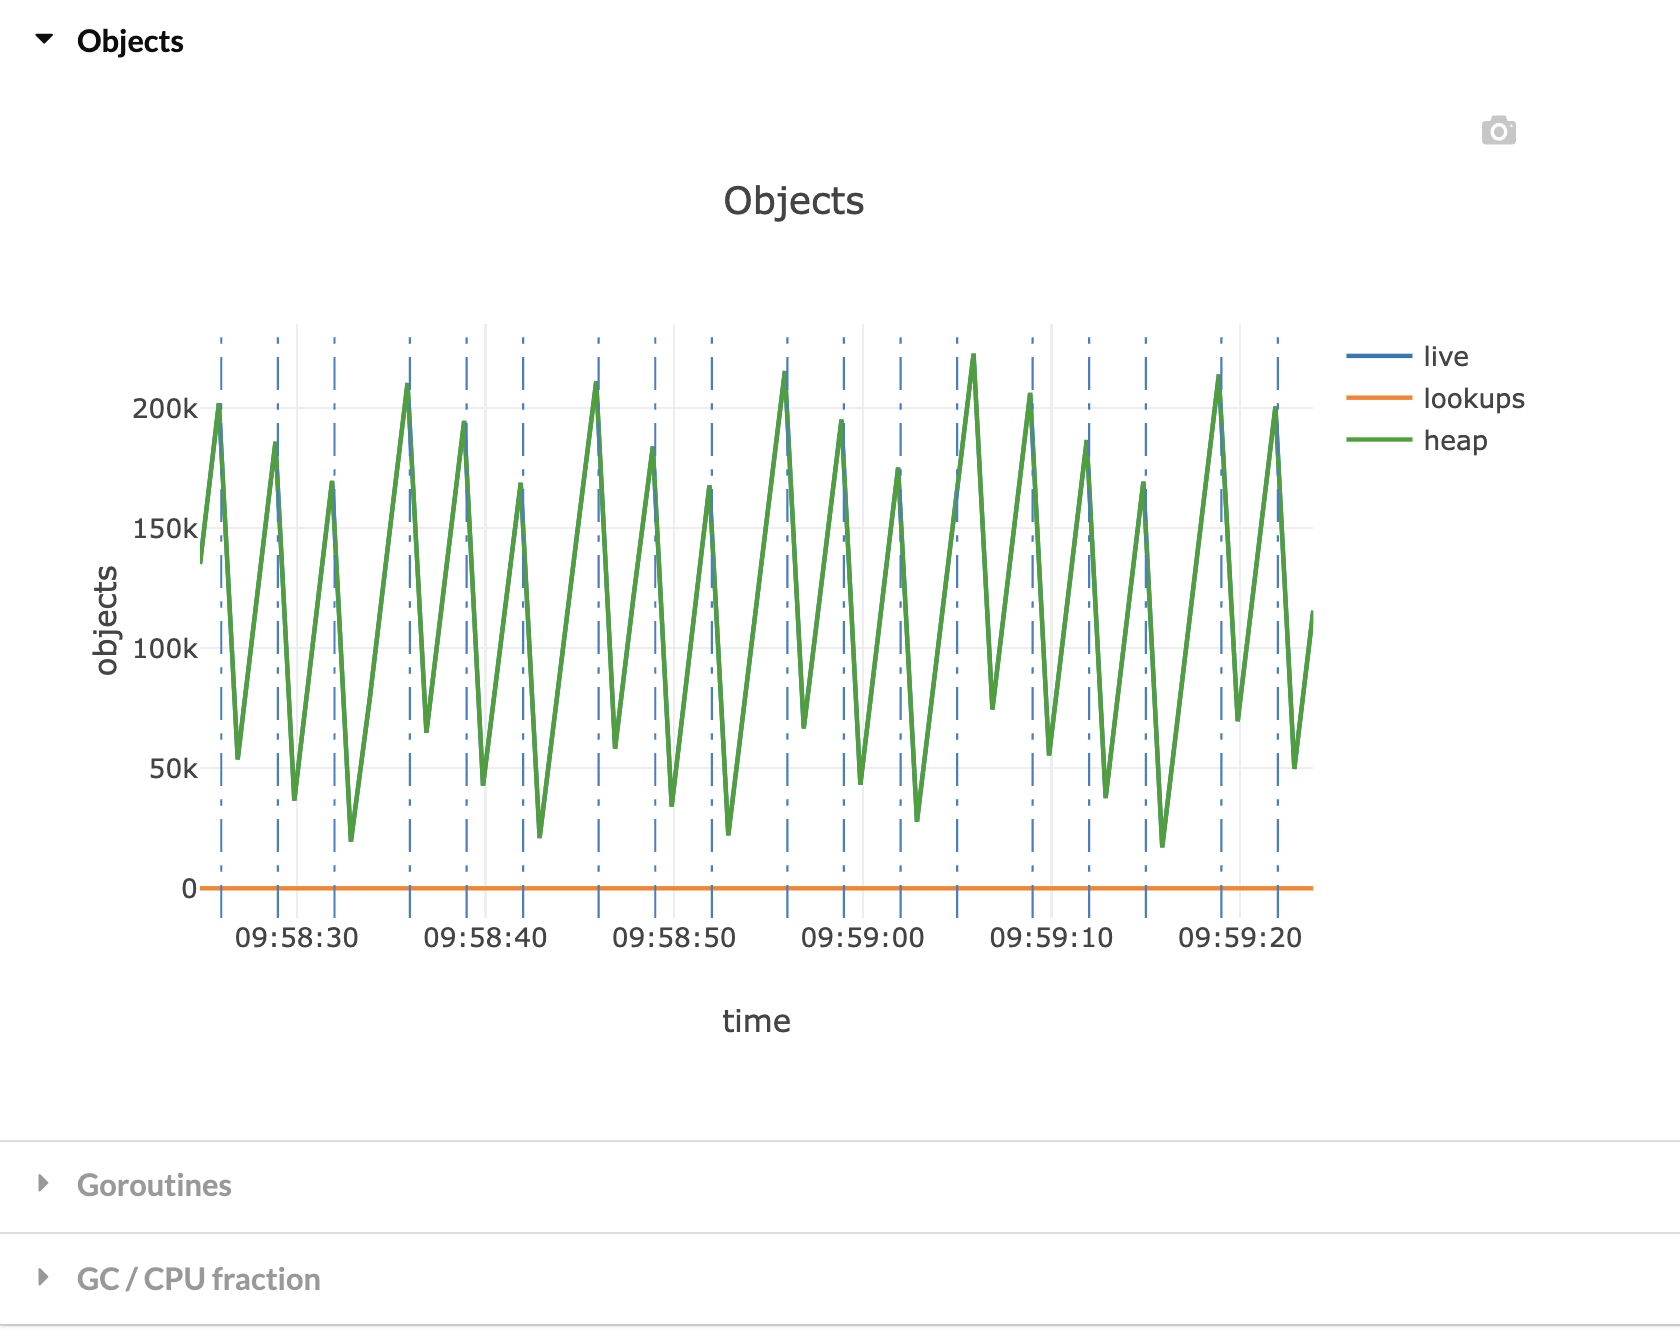1680x1330 pixels.
Task: Hide the heap trace legend label
Action: pyautogui.click(x=1455, y=440)
